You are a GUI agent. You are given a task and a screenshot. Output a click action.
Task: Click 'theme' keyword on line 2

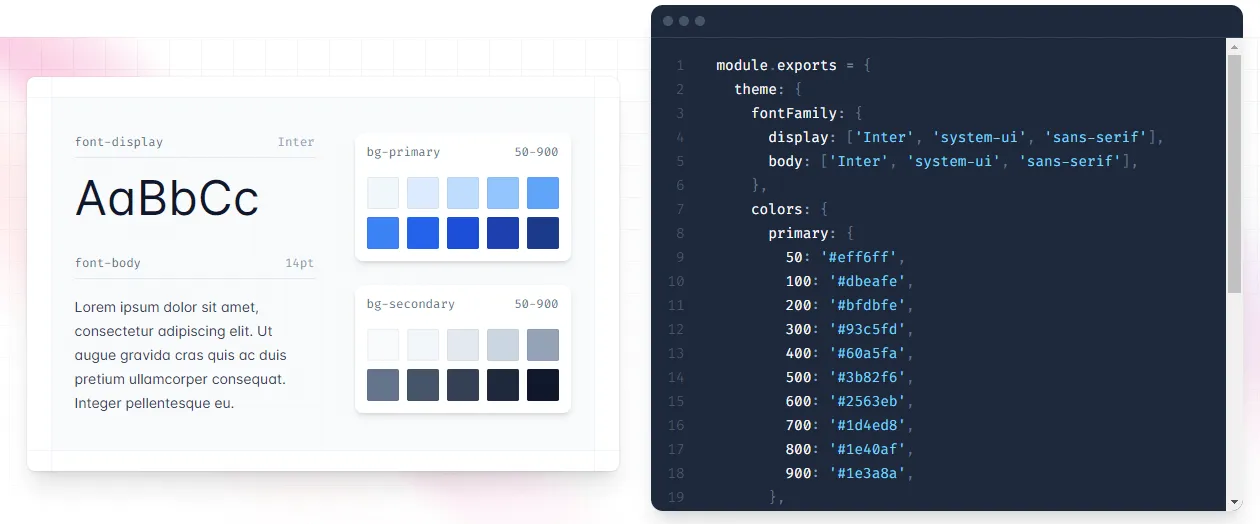755,89
